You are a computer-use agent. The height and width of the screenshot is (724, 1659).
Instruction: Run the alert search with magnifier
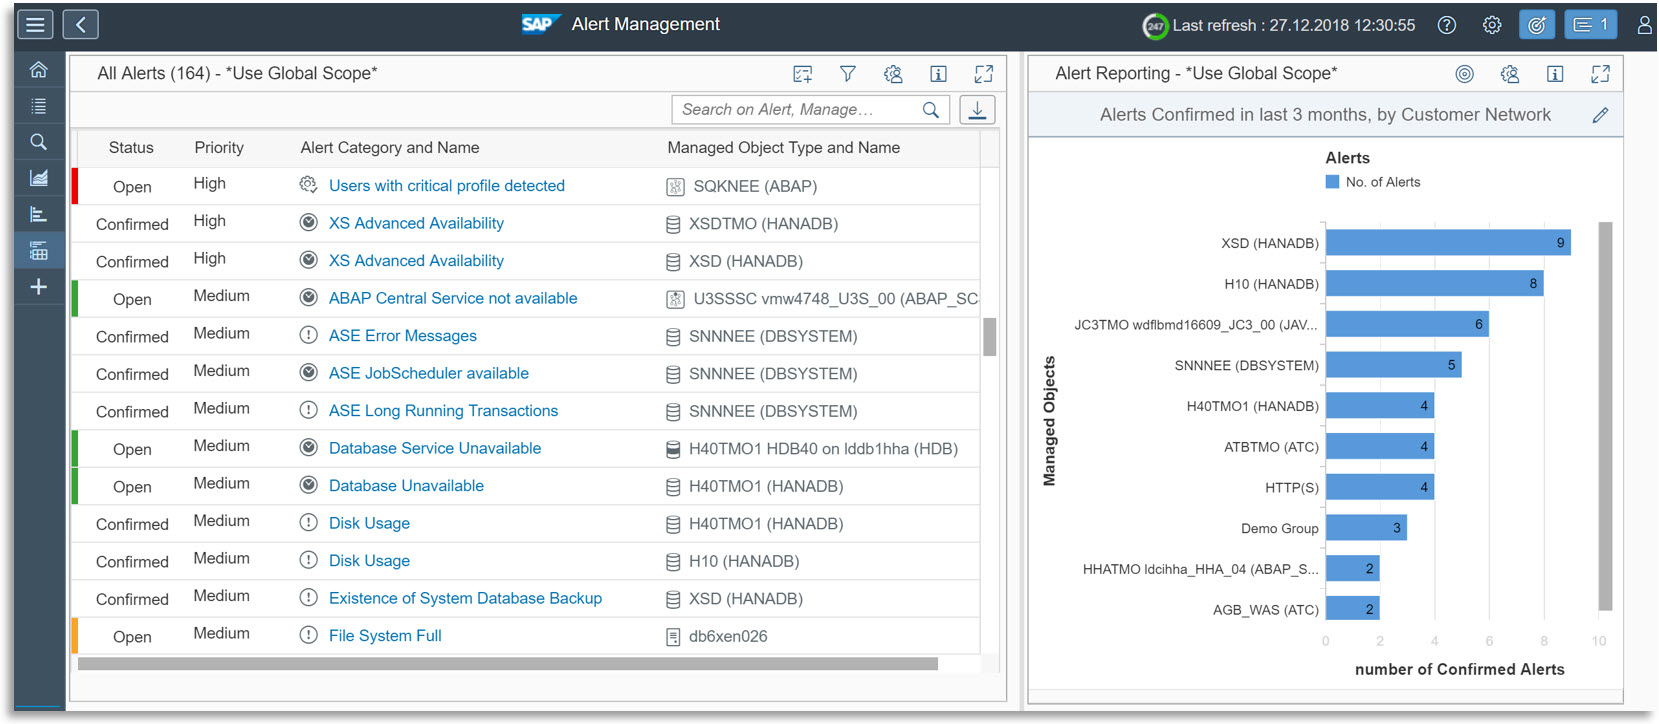click(931, 110)
